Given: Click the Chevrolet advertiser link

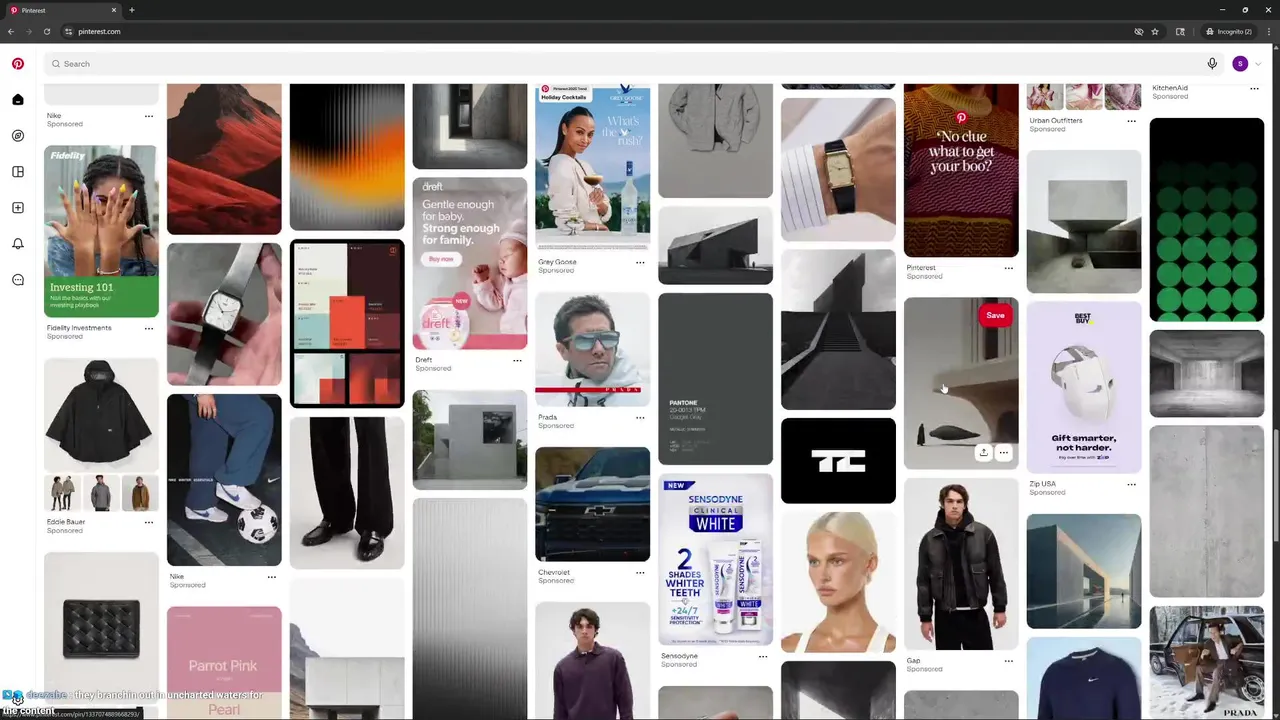Looking at the screenshot, I should [x=554, y=573].
